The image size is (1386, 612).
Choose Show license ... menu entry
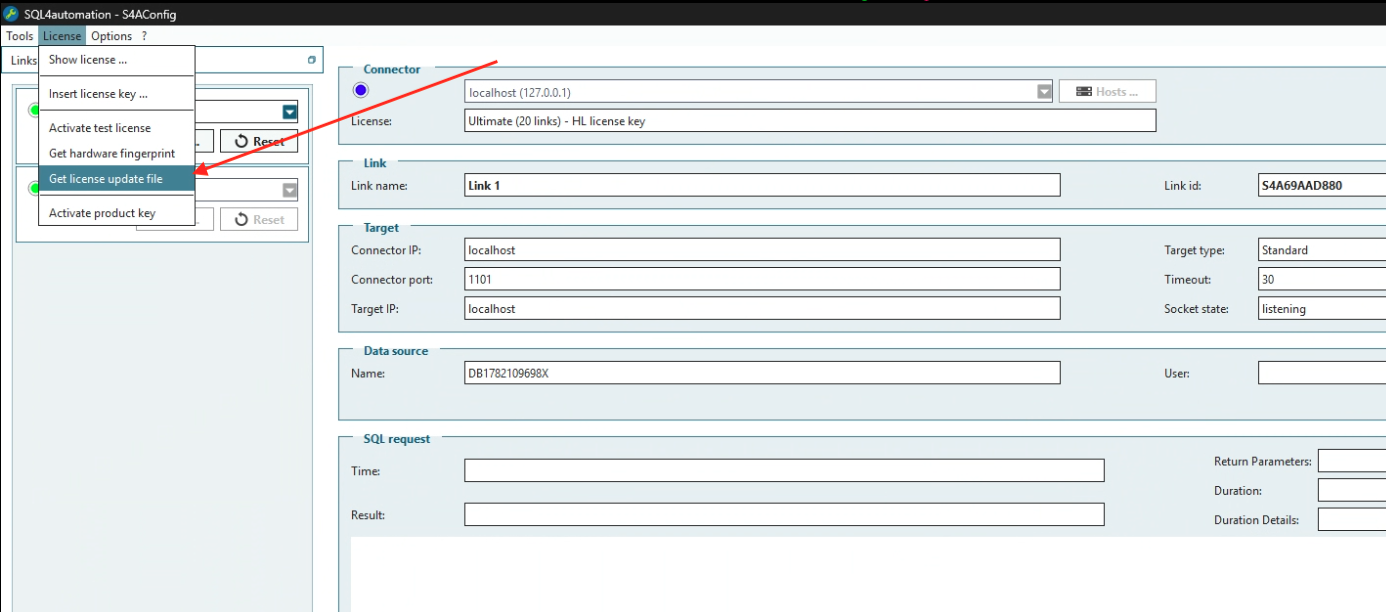click(x=116, y=60)
